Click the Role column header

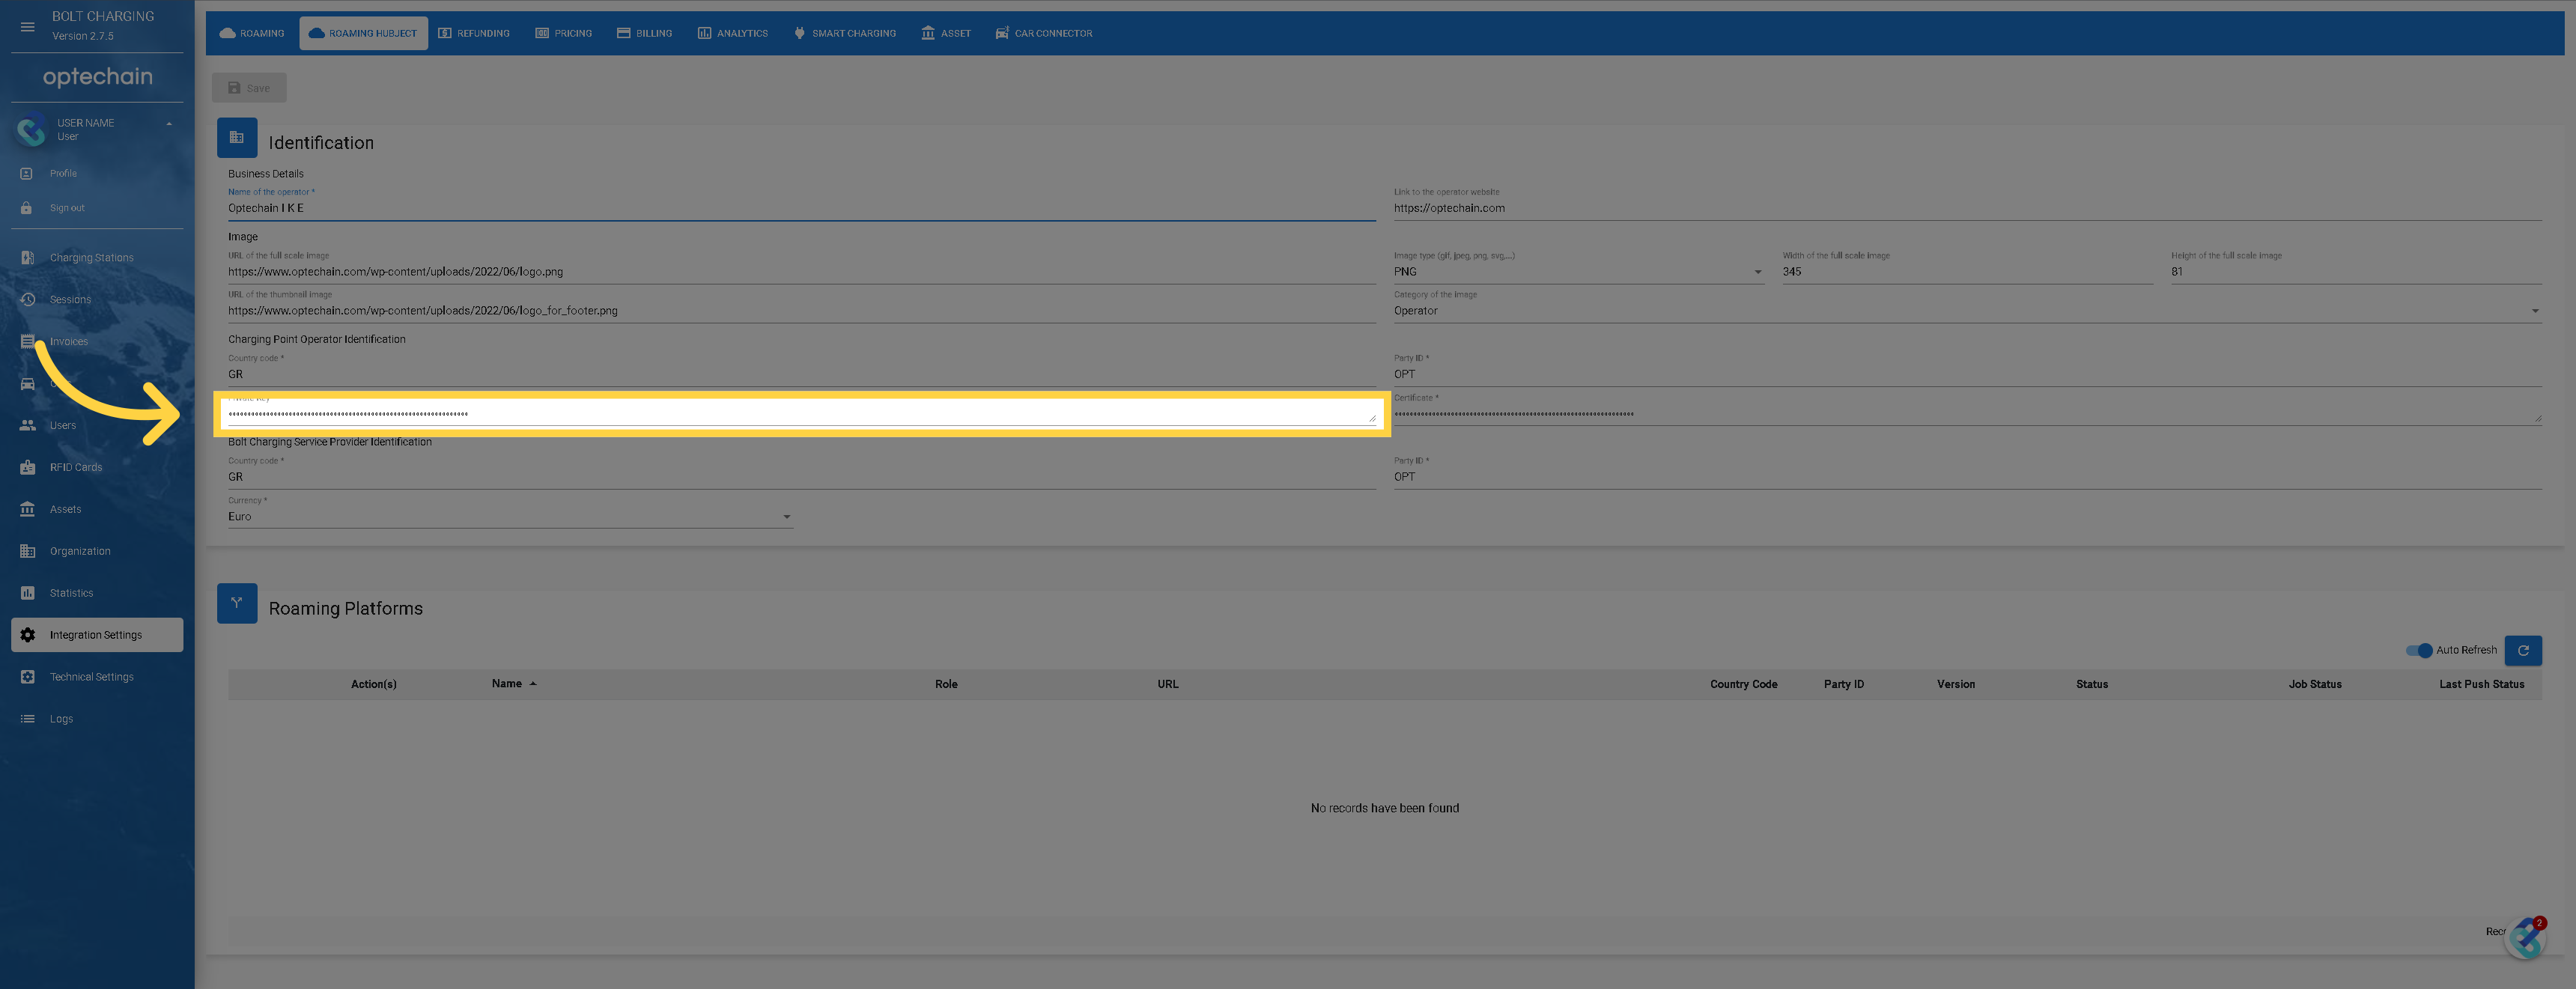pyautogui.click(x=946, y=684)
